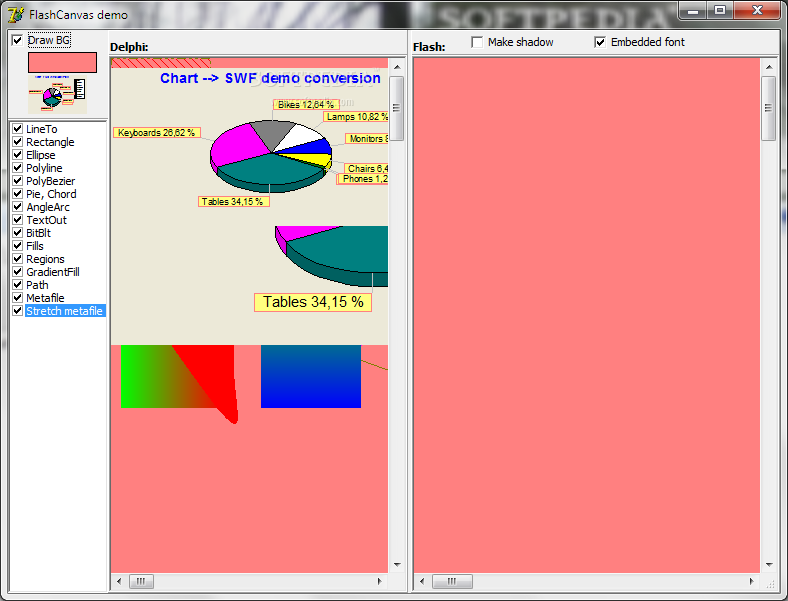
Task: Toggle the TextOut checkbox
Action: tap(18, 220)
